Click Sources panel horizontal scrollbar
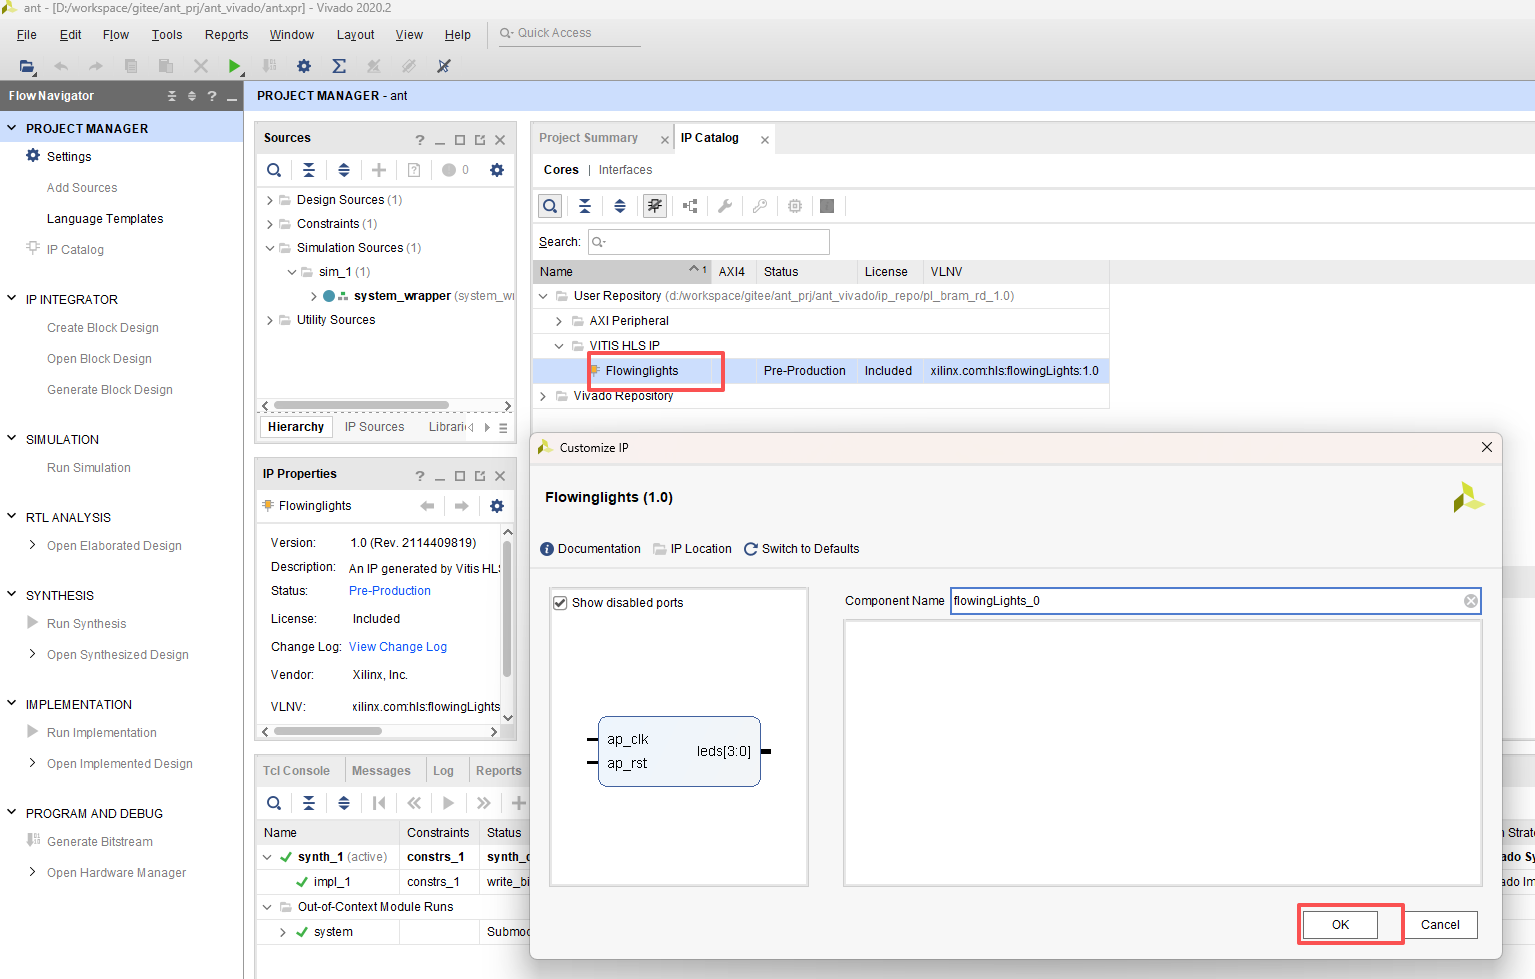Viewport: 1535px width, 979px height. pos(361,405)
